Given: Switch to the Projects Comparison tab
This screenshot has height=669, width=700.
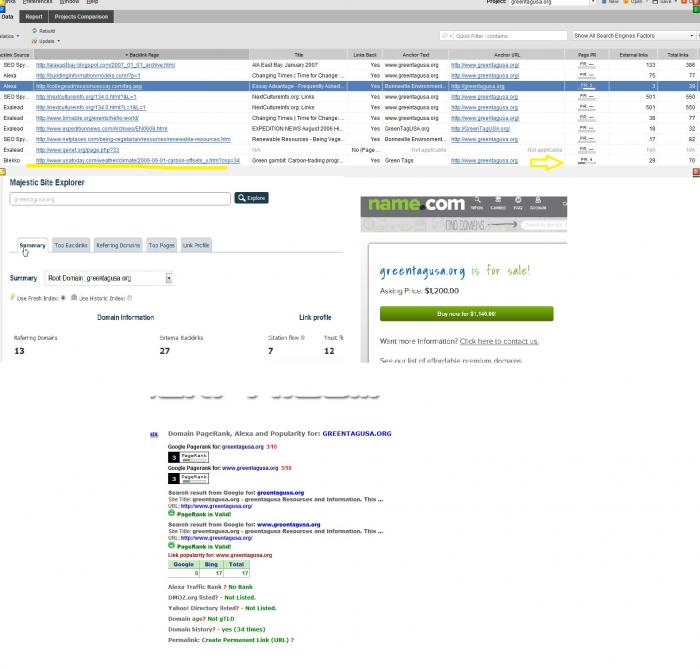Looking at the screenshot, I should [81, 17].
